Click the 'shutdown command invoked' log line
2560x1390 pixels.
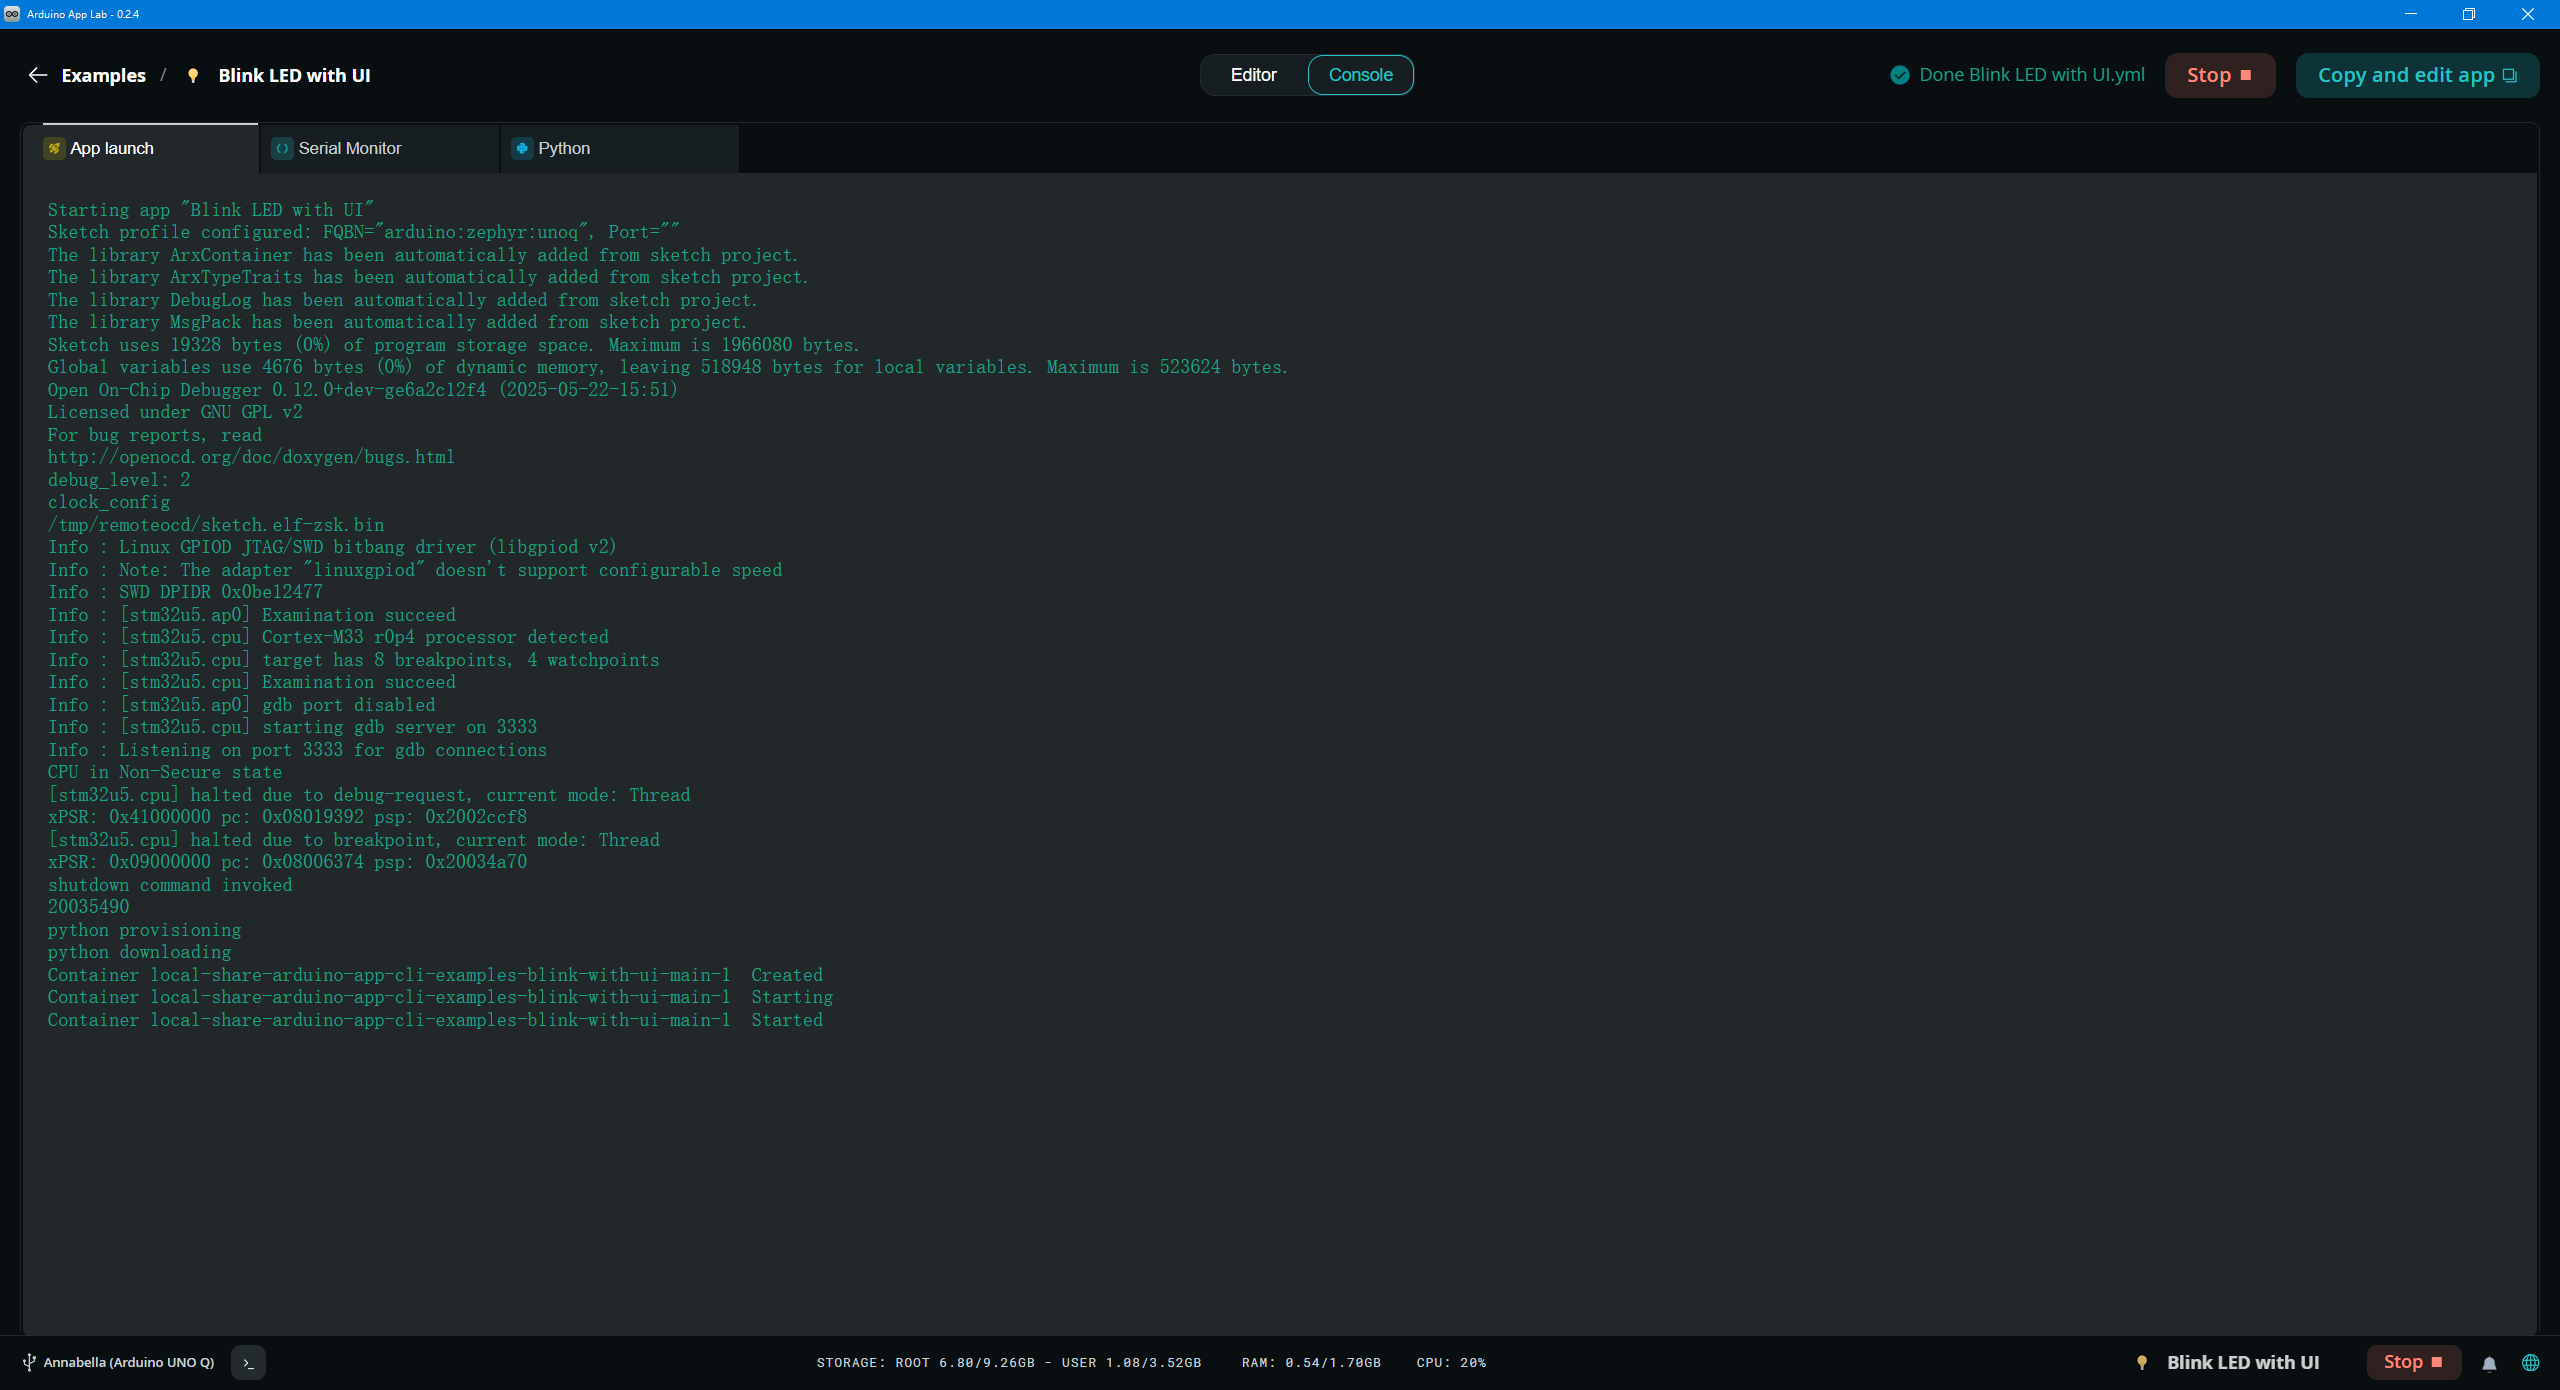[x=170, y=885]
